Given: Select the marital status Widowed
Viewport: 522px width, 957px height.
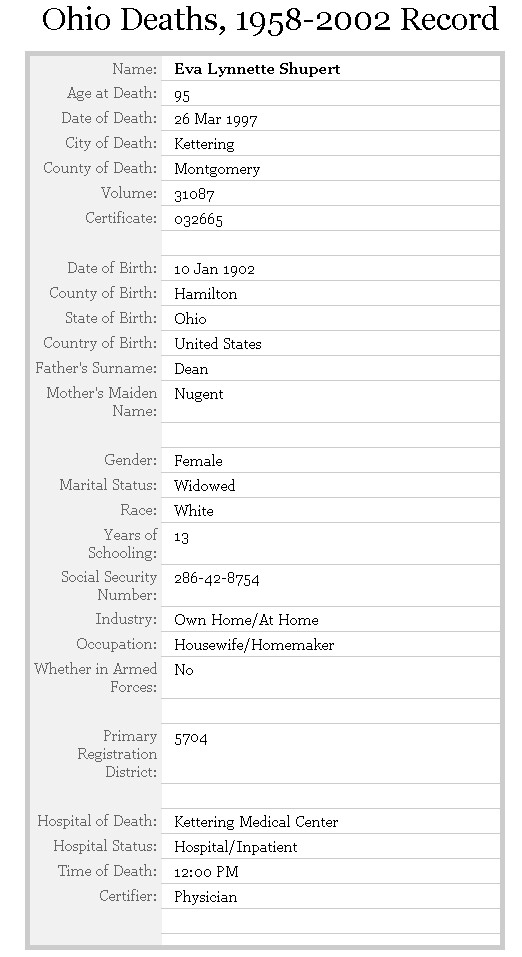Looking at the screenshot, I should coord(205,486).
